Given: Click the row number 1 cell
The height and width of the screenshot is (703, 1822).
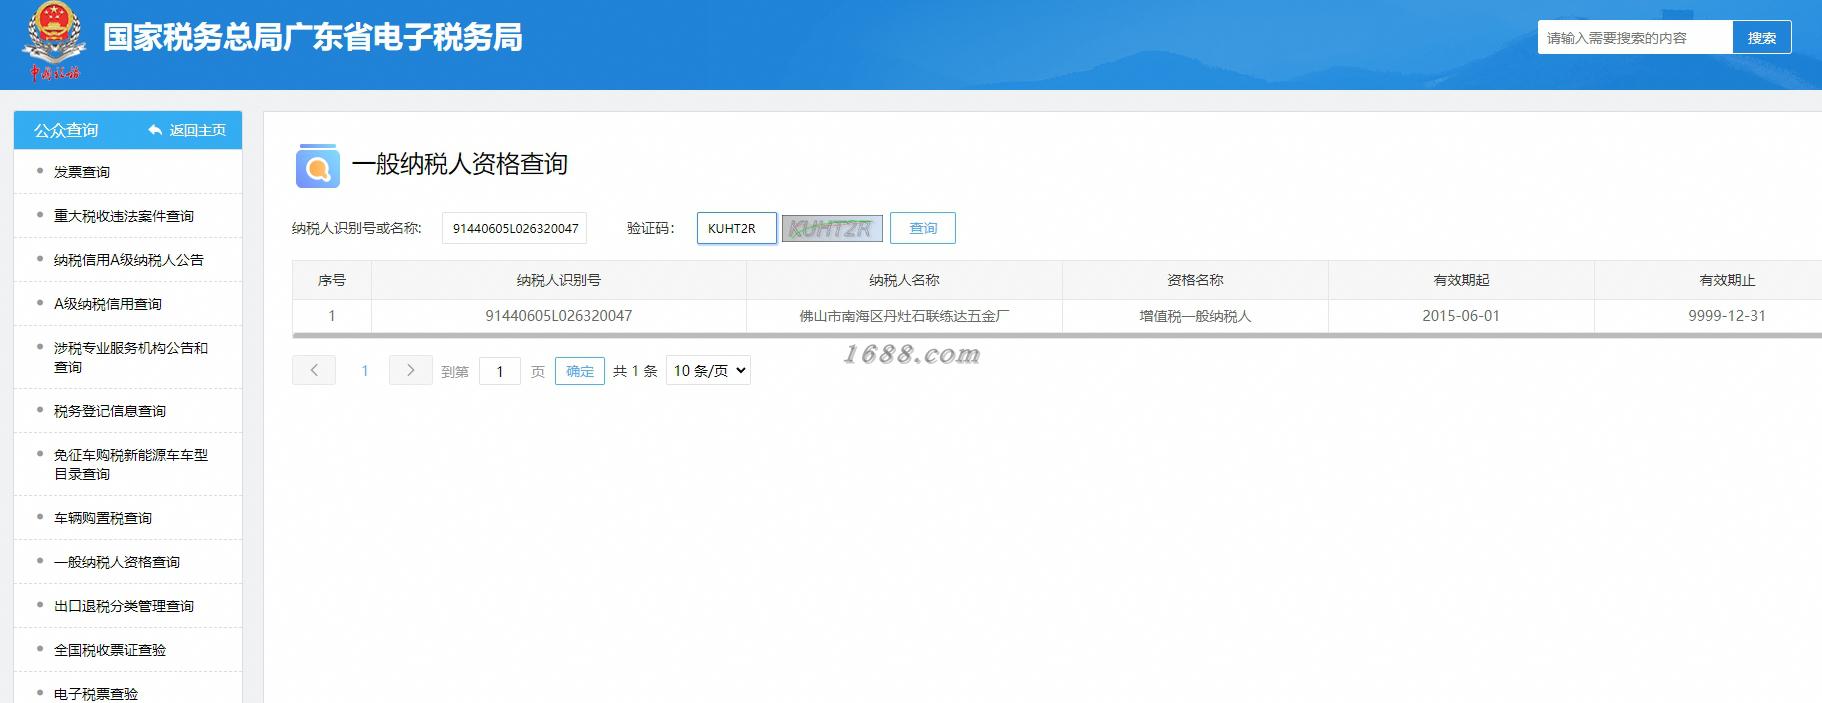Looking at the screenshot, I should click(332, 316).
